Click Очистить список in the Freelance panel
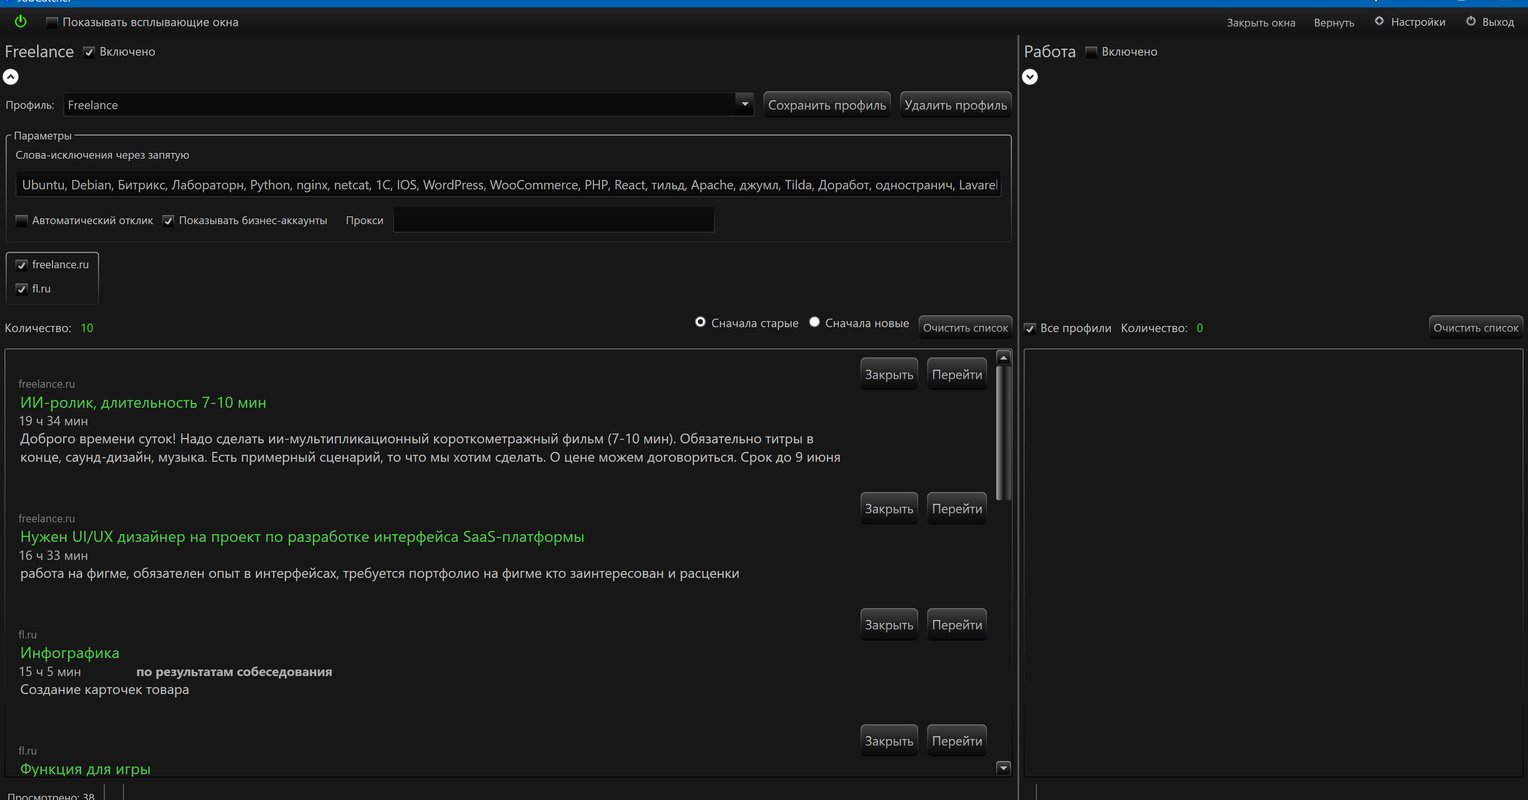Image resolution: width=1528 pixels, height=800 pixels. pyautogui.click(x=966, y=328)
